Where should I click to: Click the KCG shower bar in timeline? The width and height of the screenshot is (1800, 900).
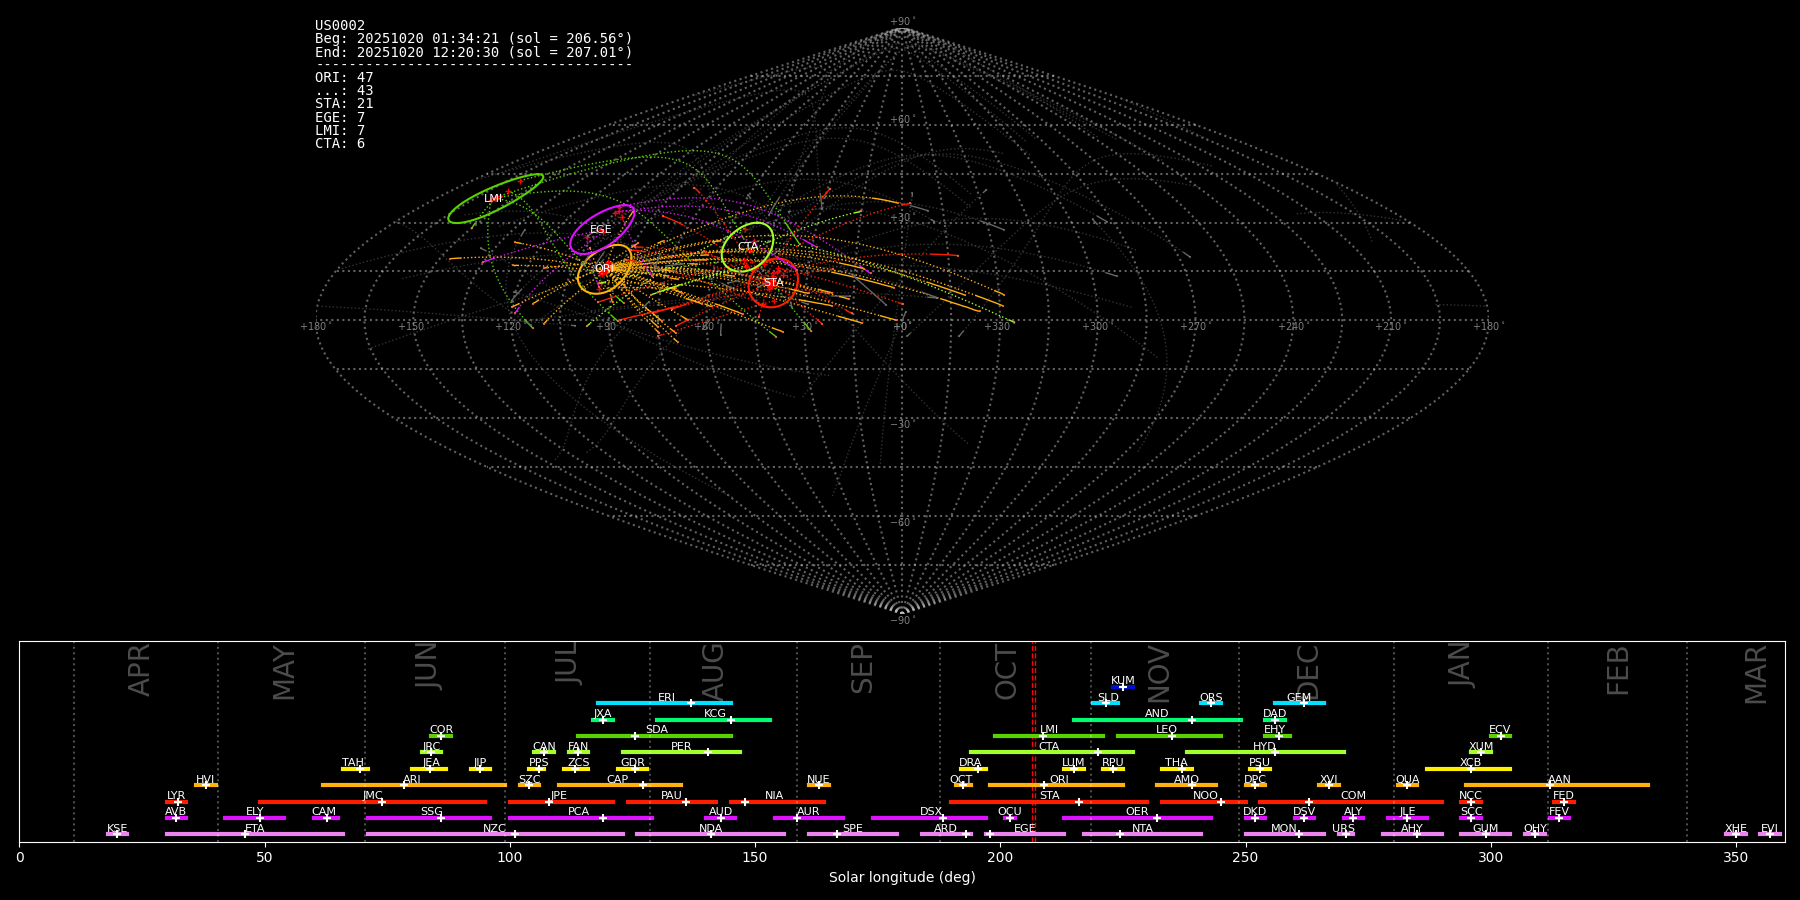click(713, 719)
